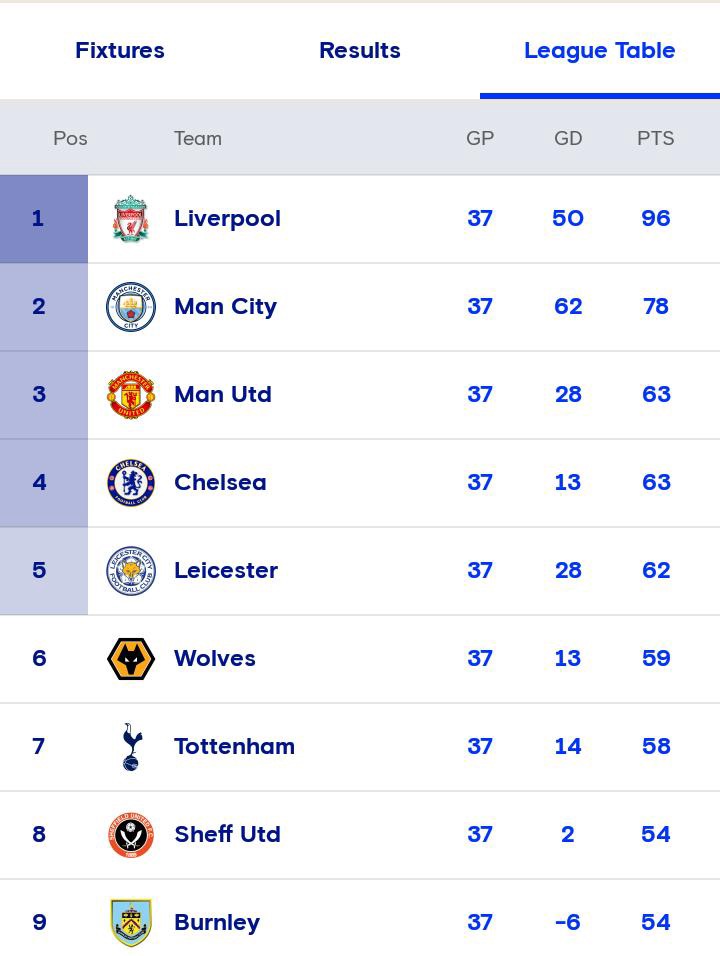Click the GP column header
This screenshot has width=720, height=956.
[x=480, y=138]
